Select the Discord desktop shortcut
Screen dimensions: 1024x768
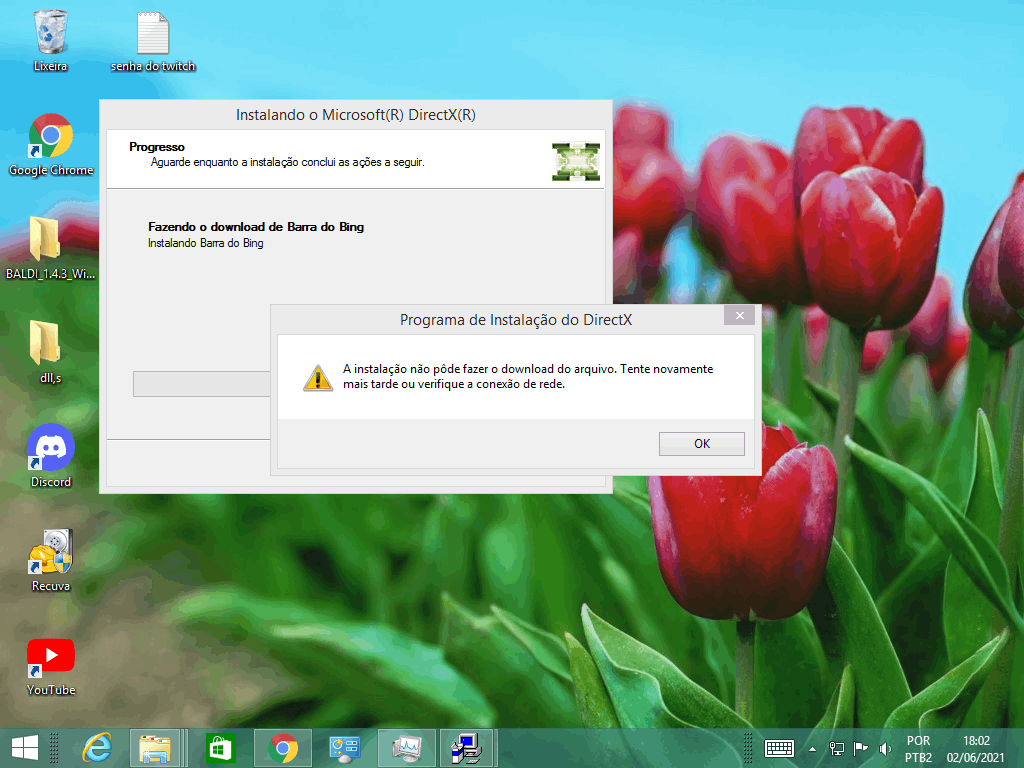pyautogui.click(x=50, y=456)
